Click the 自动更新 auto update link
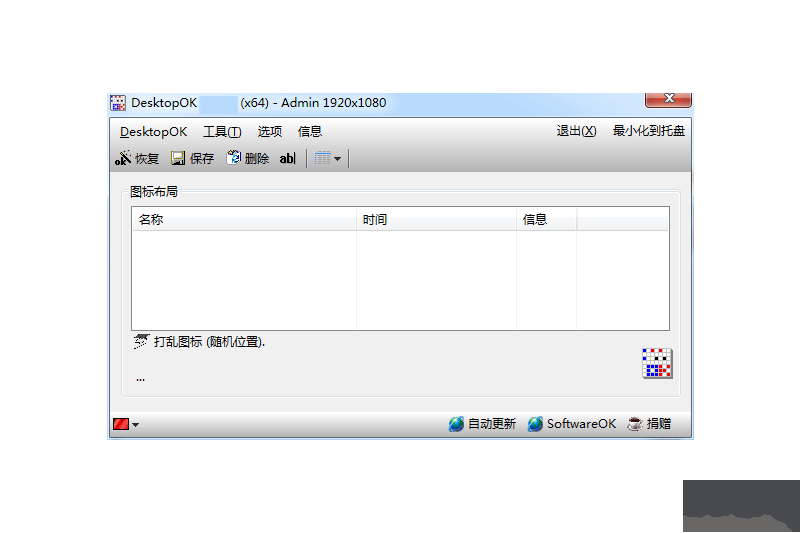Image resolution: width=800 pixels, height=533 pixels. tap(482, 424)
